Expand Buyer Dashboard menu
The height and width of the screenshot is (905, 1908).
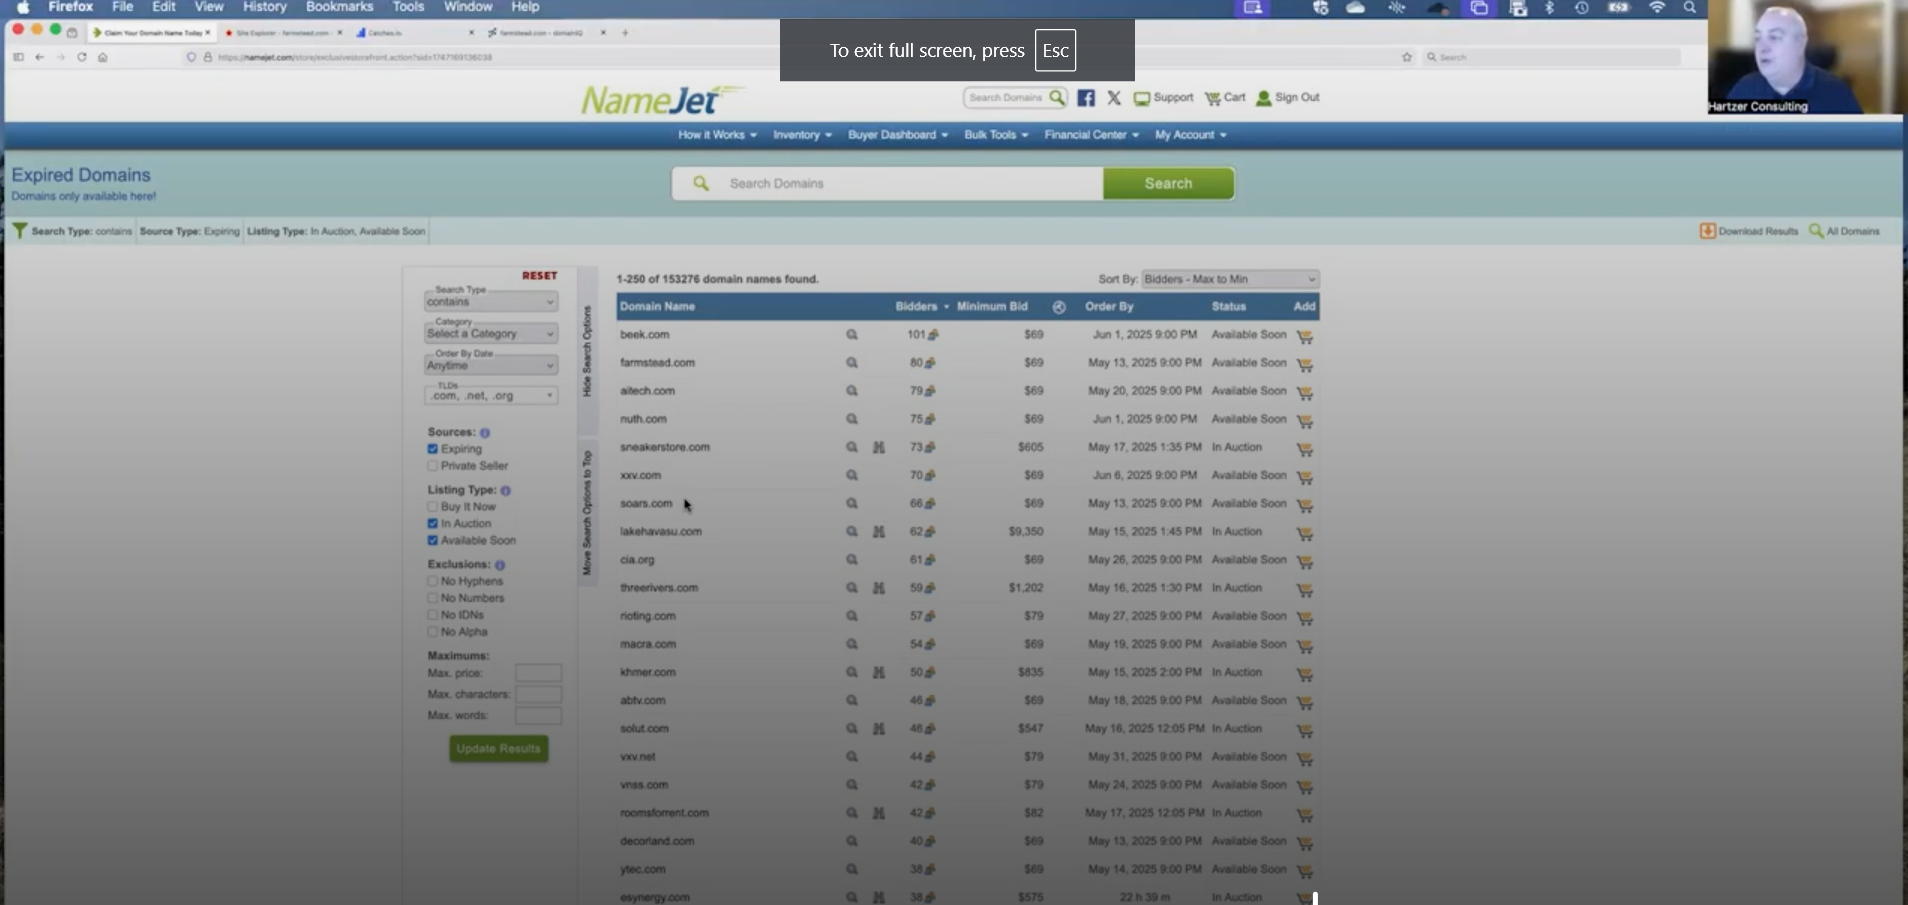[898, 135]
